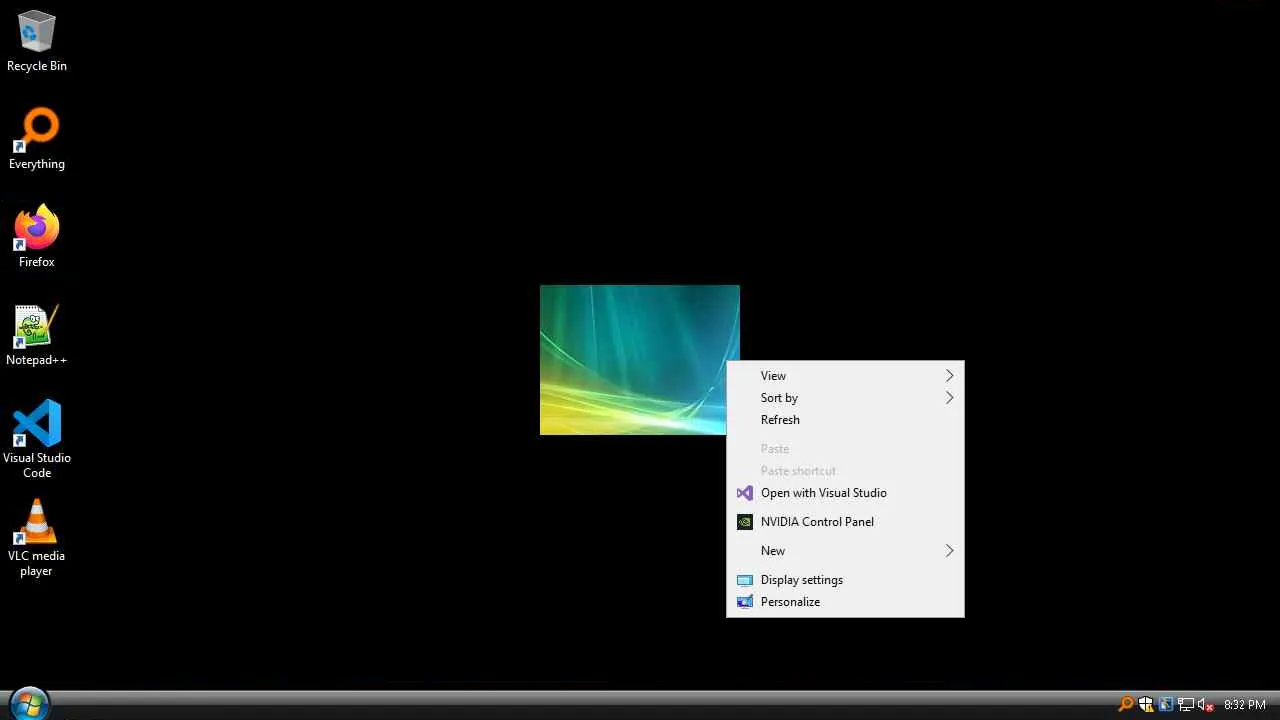Expand the New submenu arrow
The width and height of the screenshot is (1280, 720).
click(949, 551)
